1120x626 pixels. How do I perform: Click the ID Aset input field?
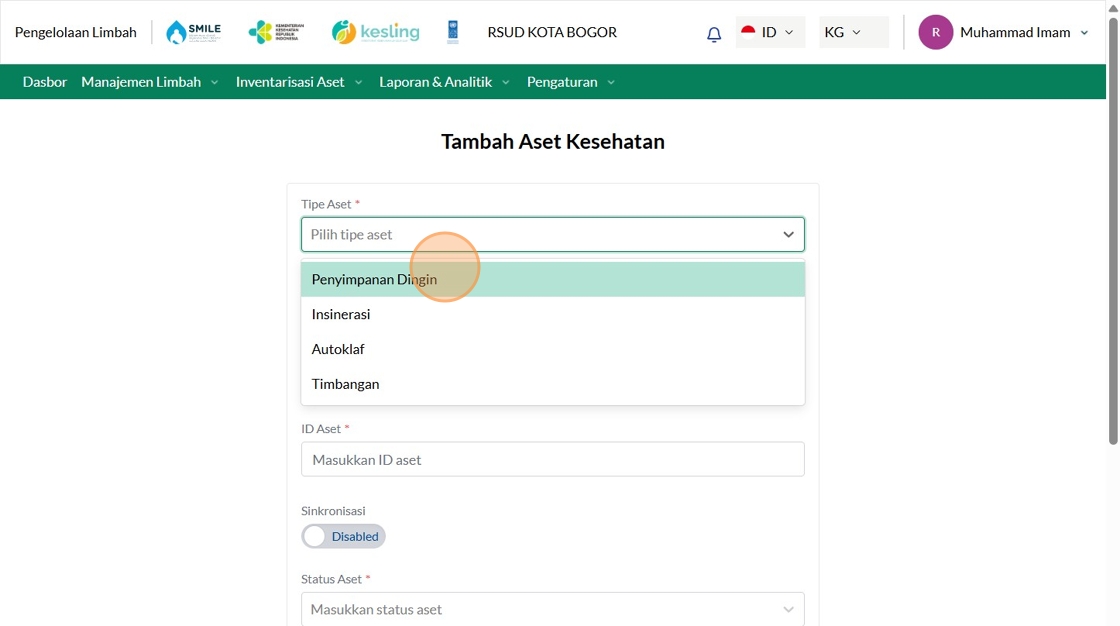[552, 459]
